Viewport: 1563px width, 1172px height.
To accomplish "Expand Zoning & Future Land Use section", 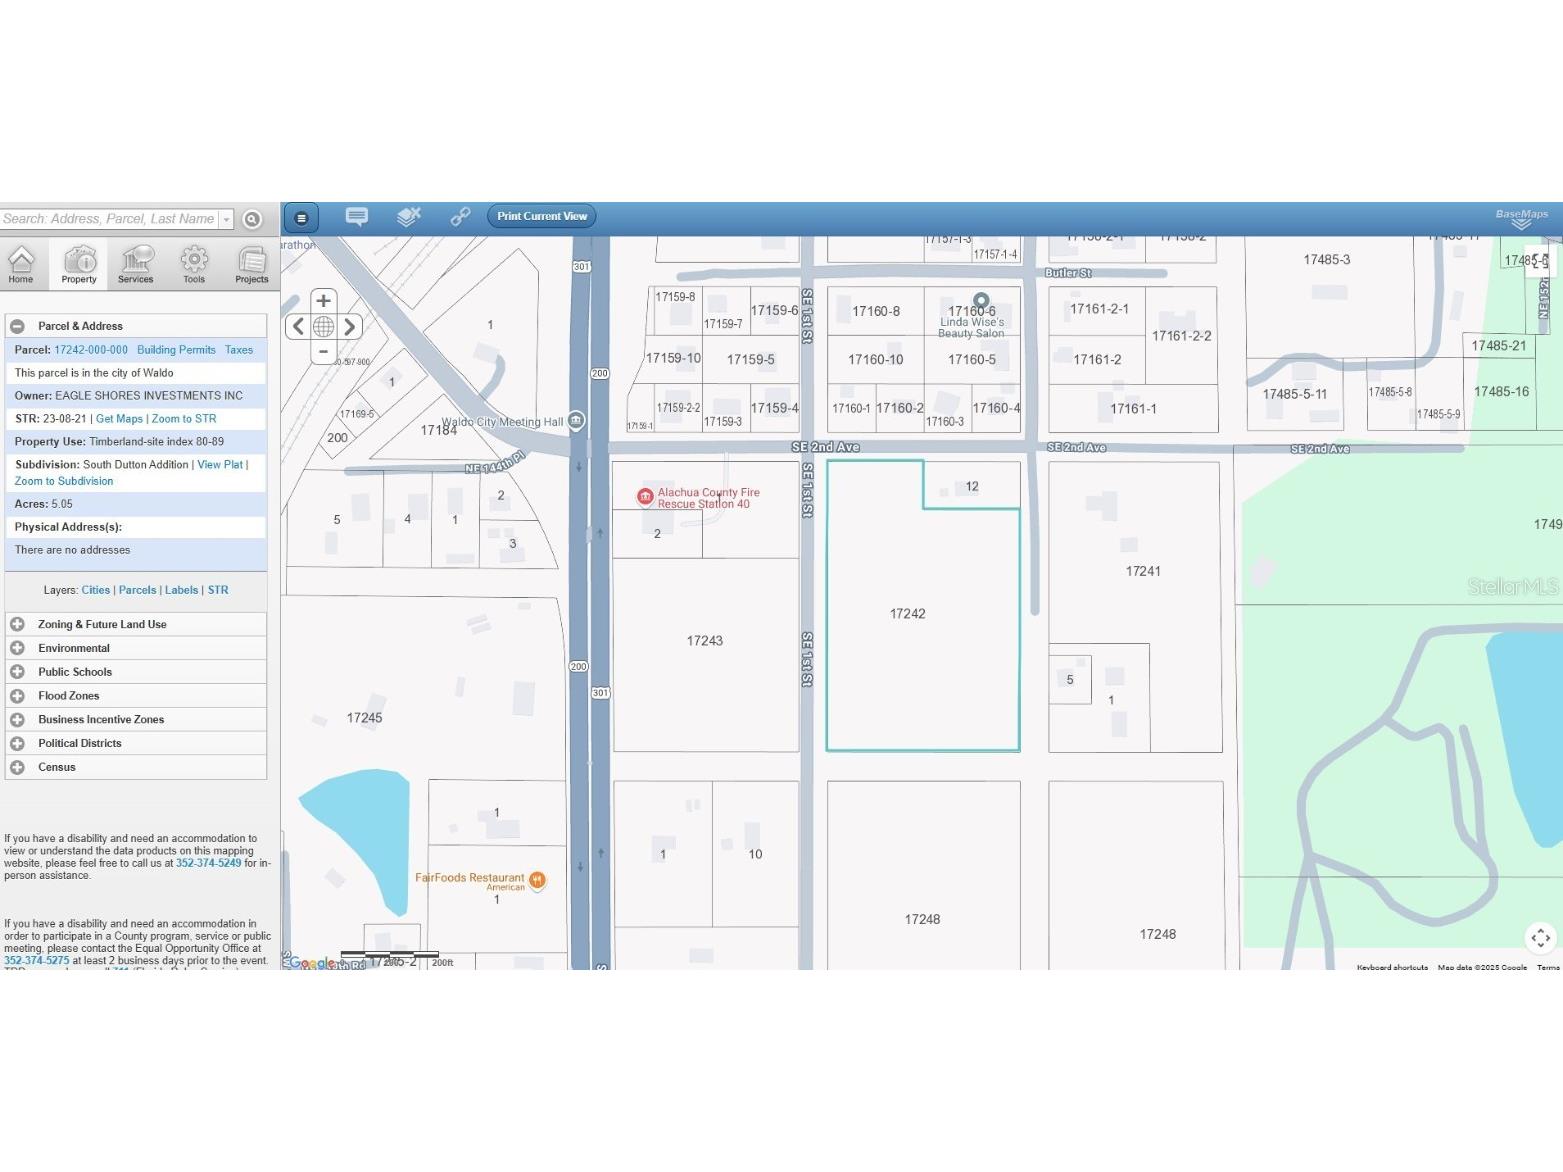I will coord(18,624).
